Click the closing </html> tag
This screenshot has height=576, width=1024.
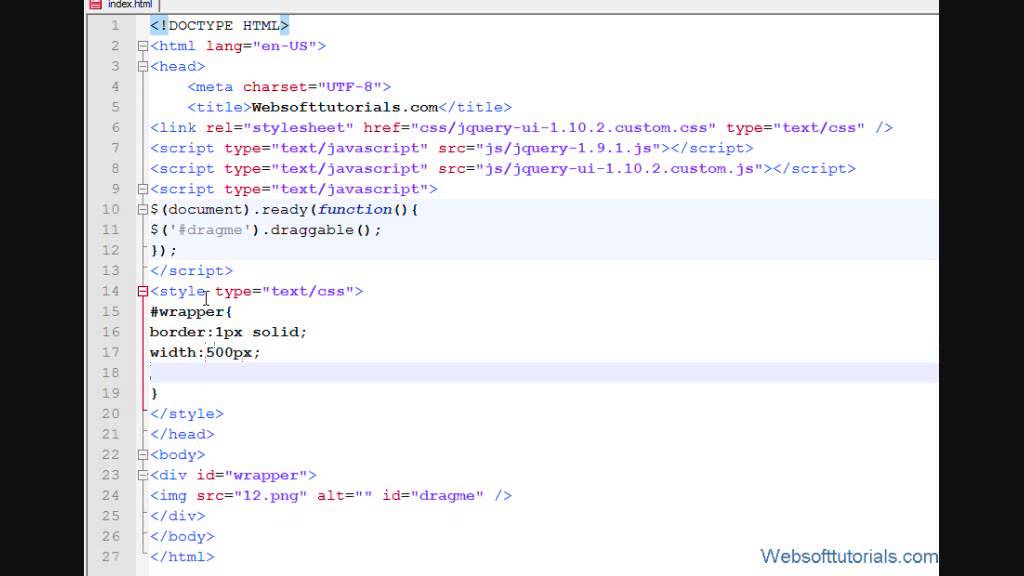pyautogui.click(x=182, y=557)
